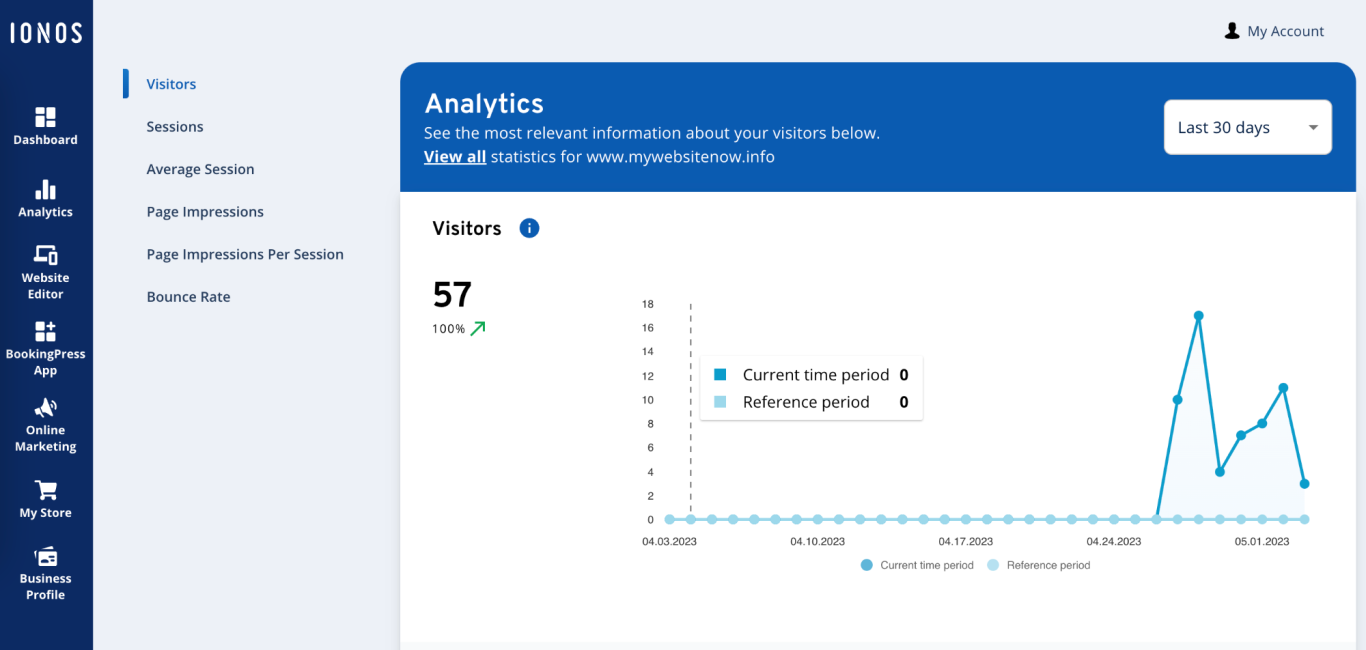
Task: Expand the Last 30 days dropdown
Action: [x=1248, y=127]
